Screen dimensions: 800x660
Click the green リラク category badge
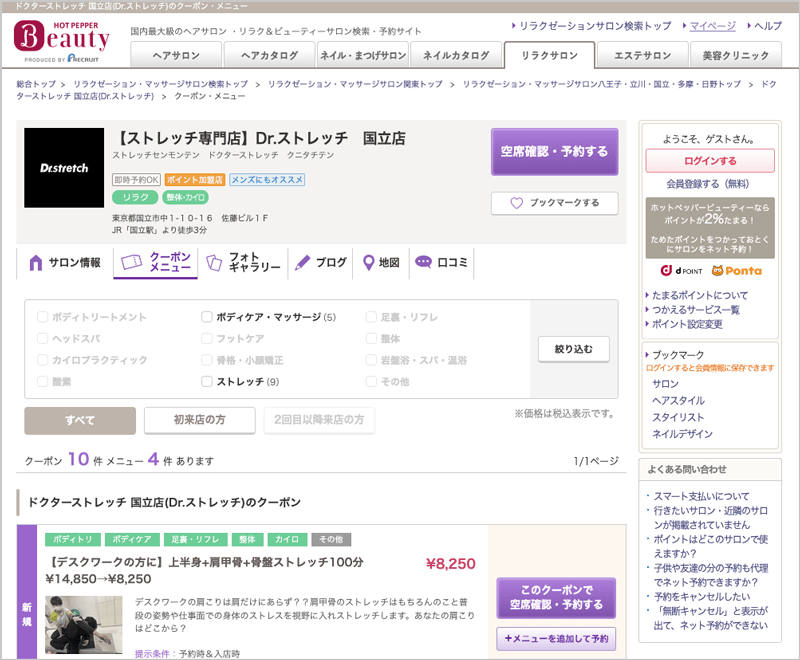[135, 197]
